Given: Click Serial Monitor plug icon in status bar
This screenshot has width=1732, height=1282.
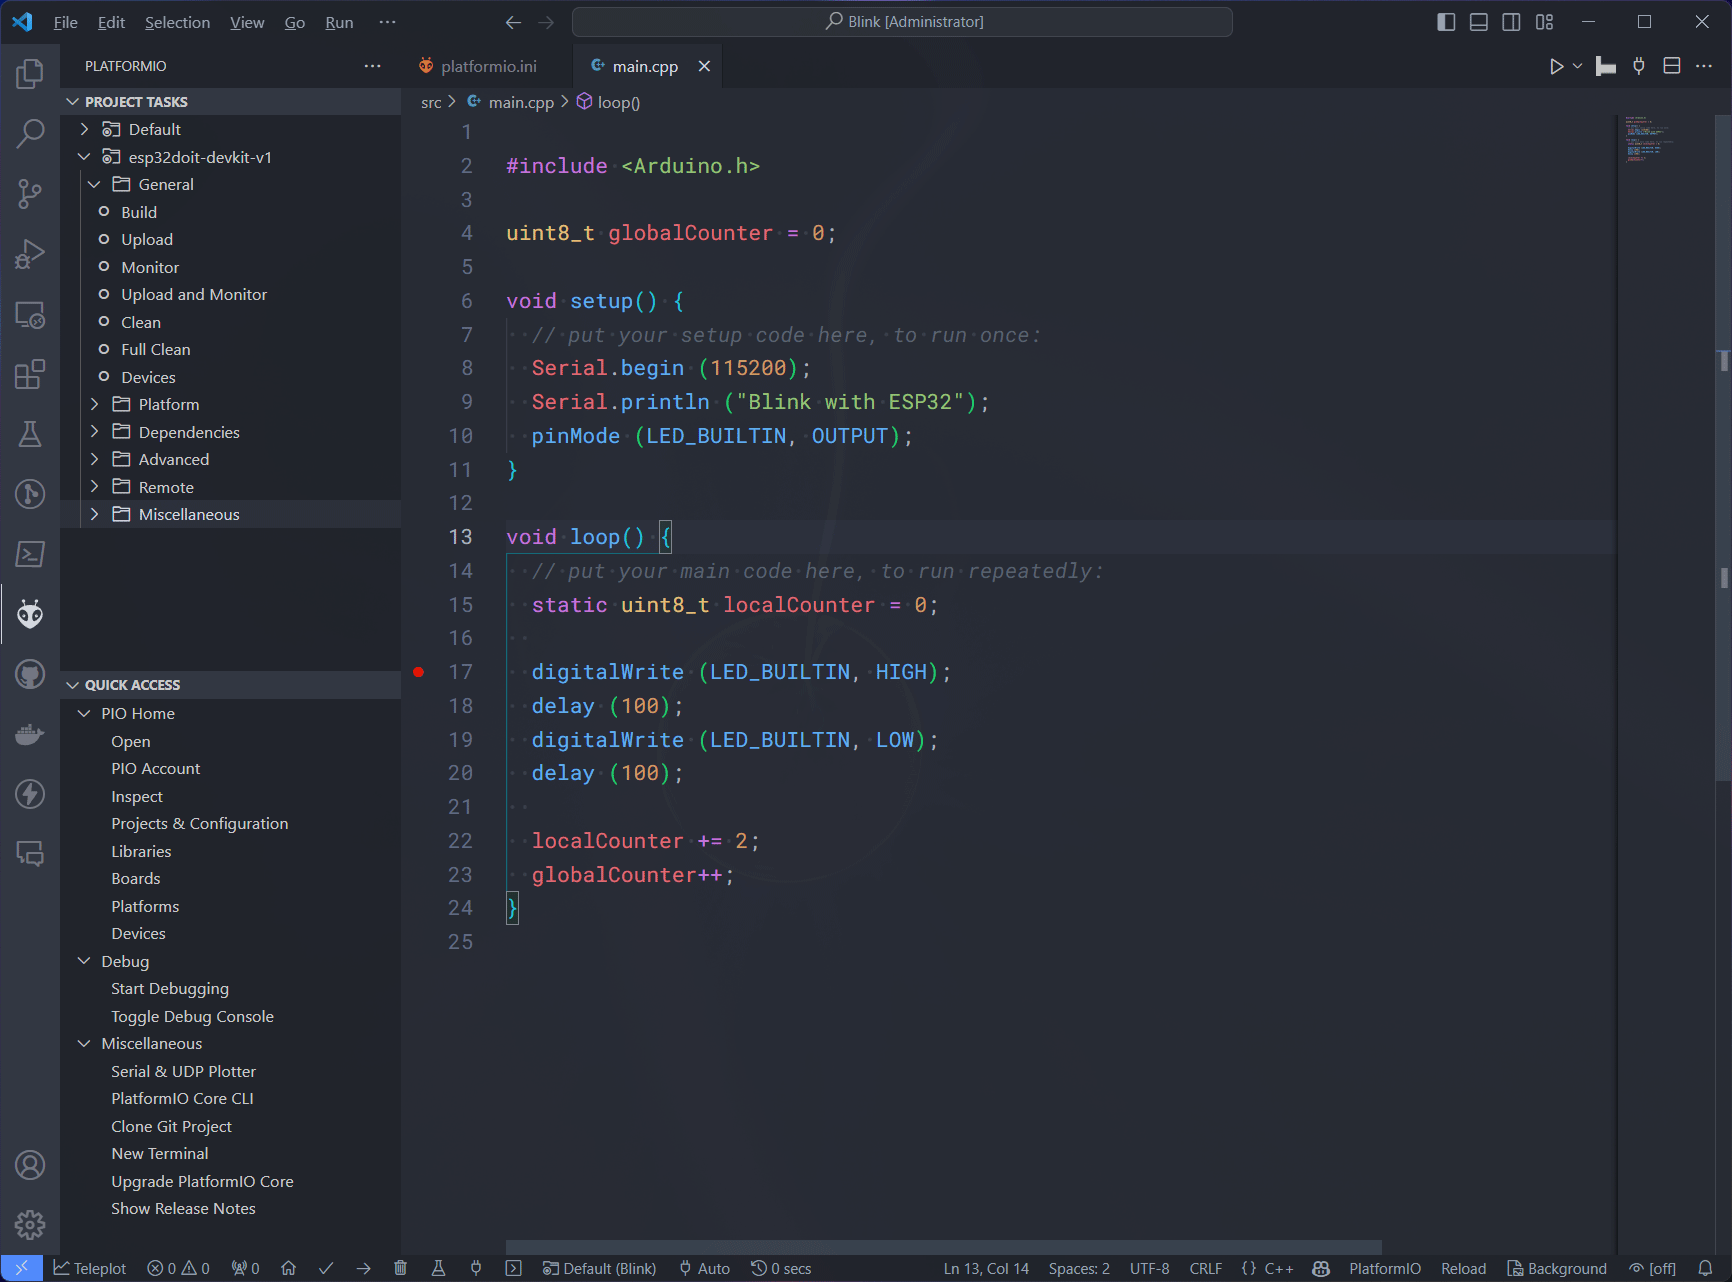Looking at the screenshot, I should [x=476, y=1268].
